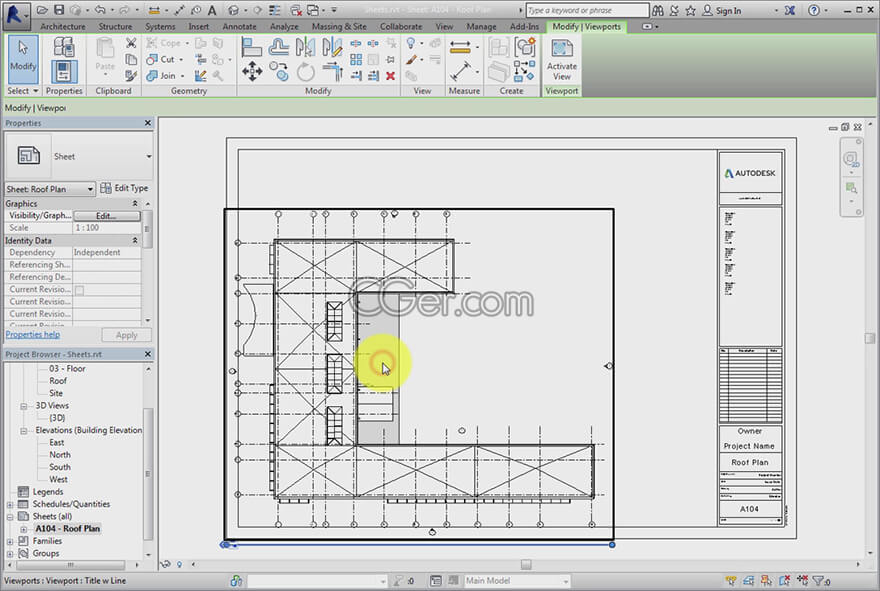Select the Site view in Project Browser

56,393
